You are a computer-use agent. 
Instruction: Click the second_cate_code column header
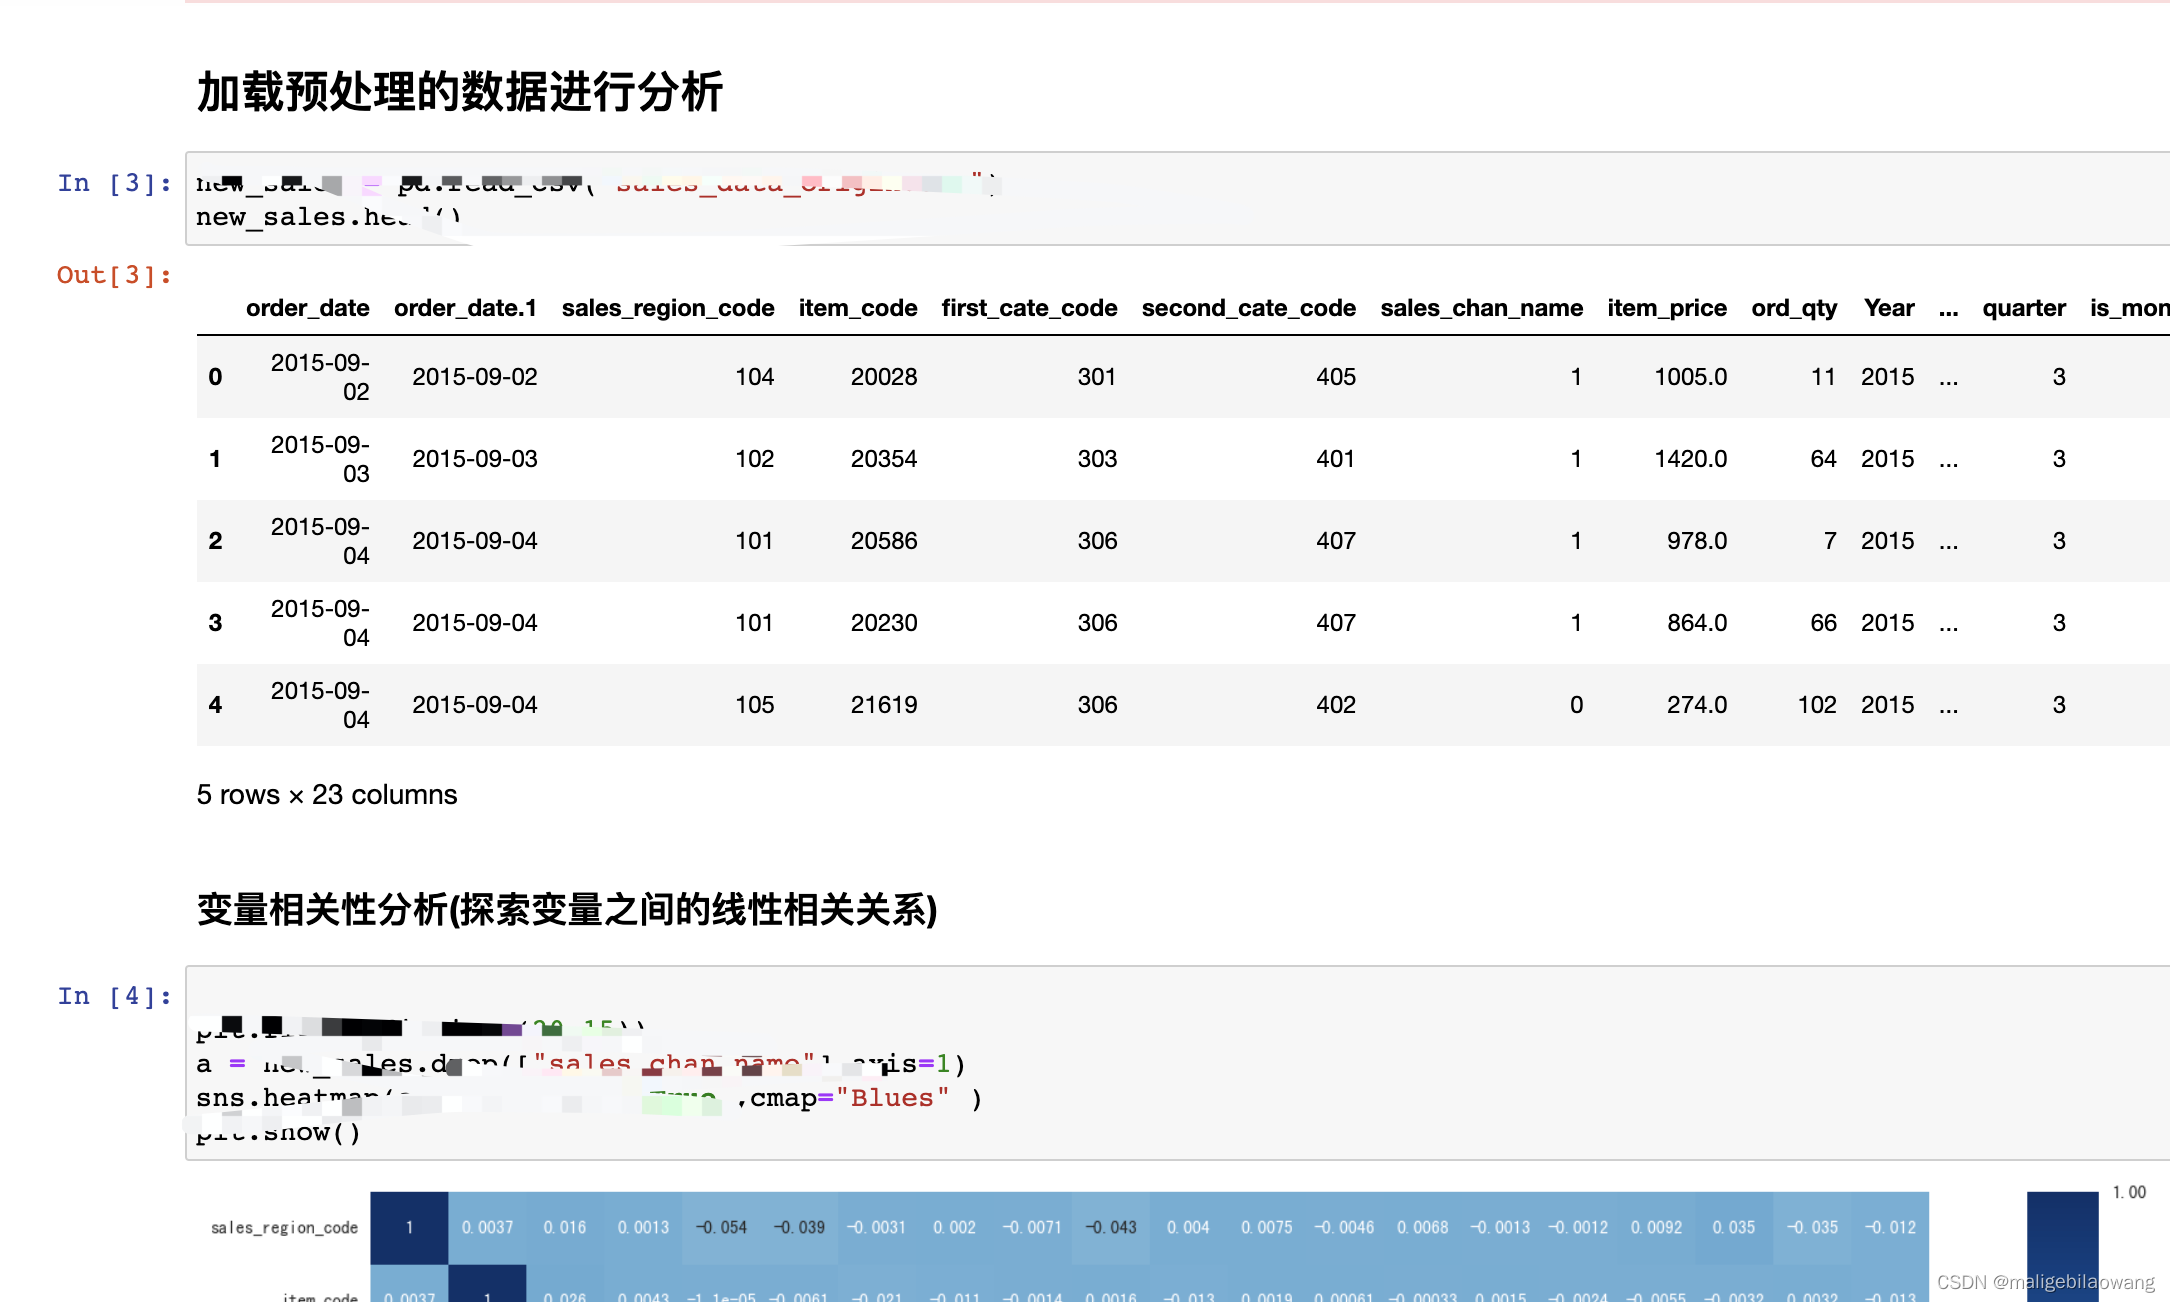(x=1249, y=308)
